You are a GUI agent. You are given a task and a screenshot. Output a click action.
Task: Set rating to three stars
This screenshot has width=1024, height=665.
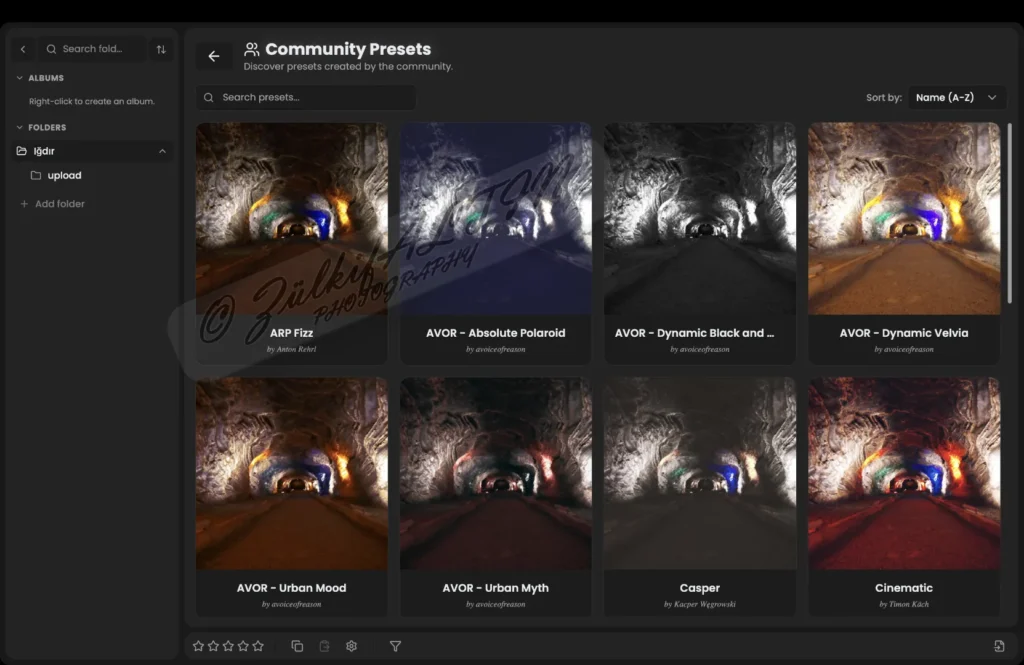[229, 646]
